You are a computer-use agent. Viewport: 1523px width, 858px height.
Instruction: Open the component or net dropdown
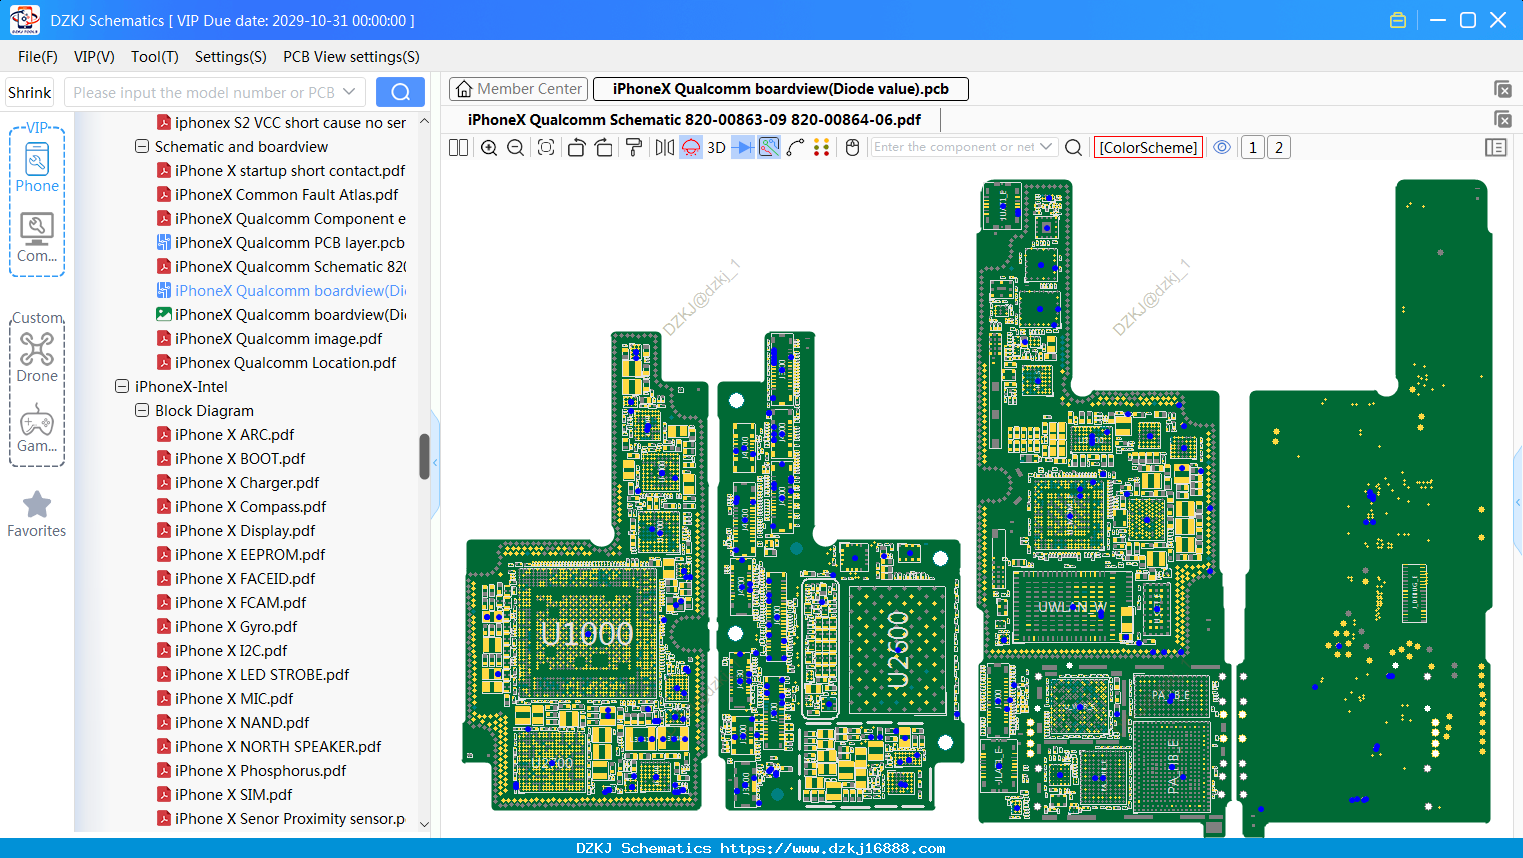(1046, 147)
